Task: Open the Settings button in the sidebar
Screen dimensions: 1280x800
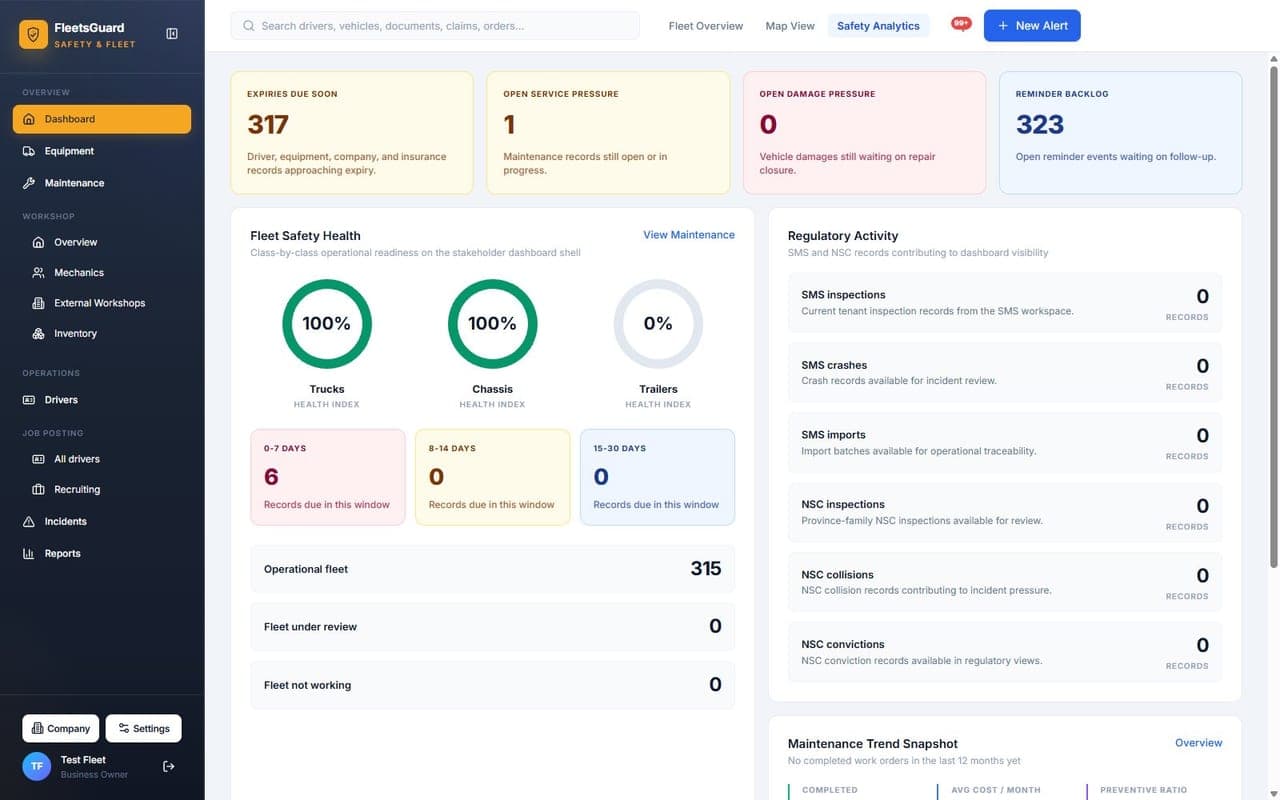Action: coord(143,728)
